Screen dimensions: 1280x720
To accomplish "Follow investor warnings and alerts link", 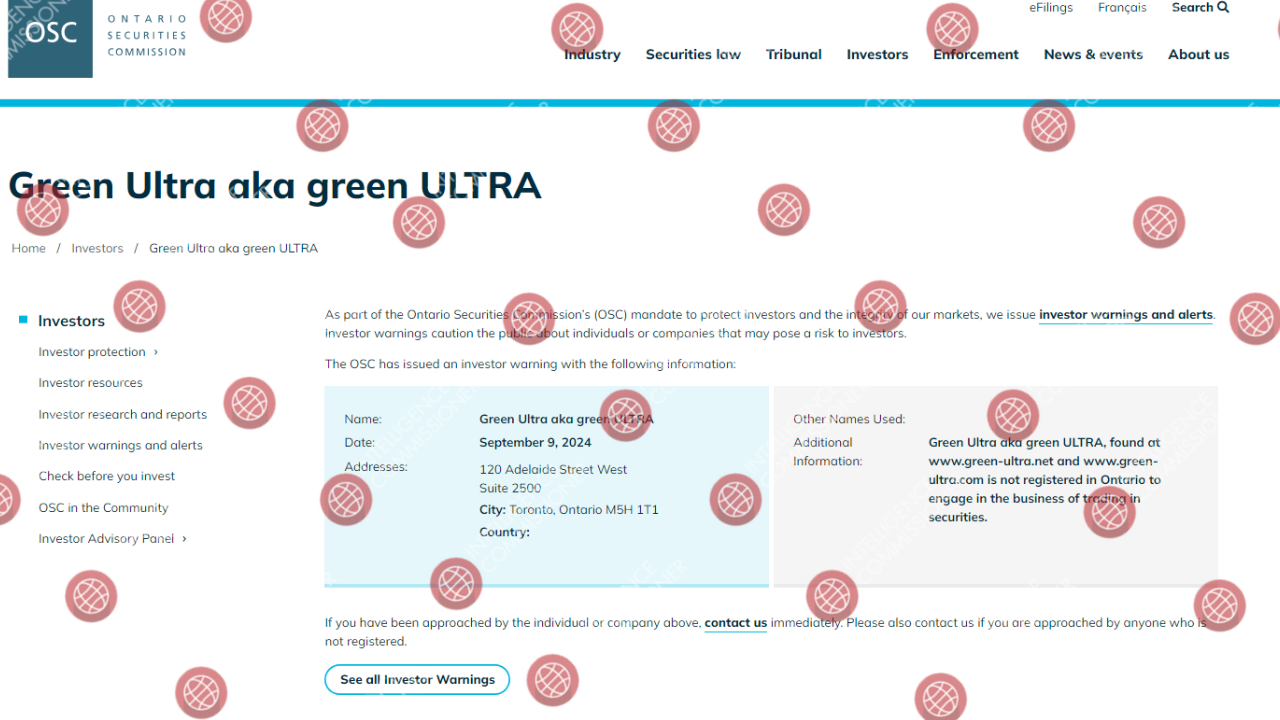I will point(1126,314).
